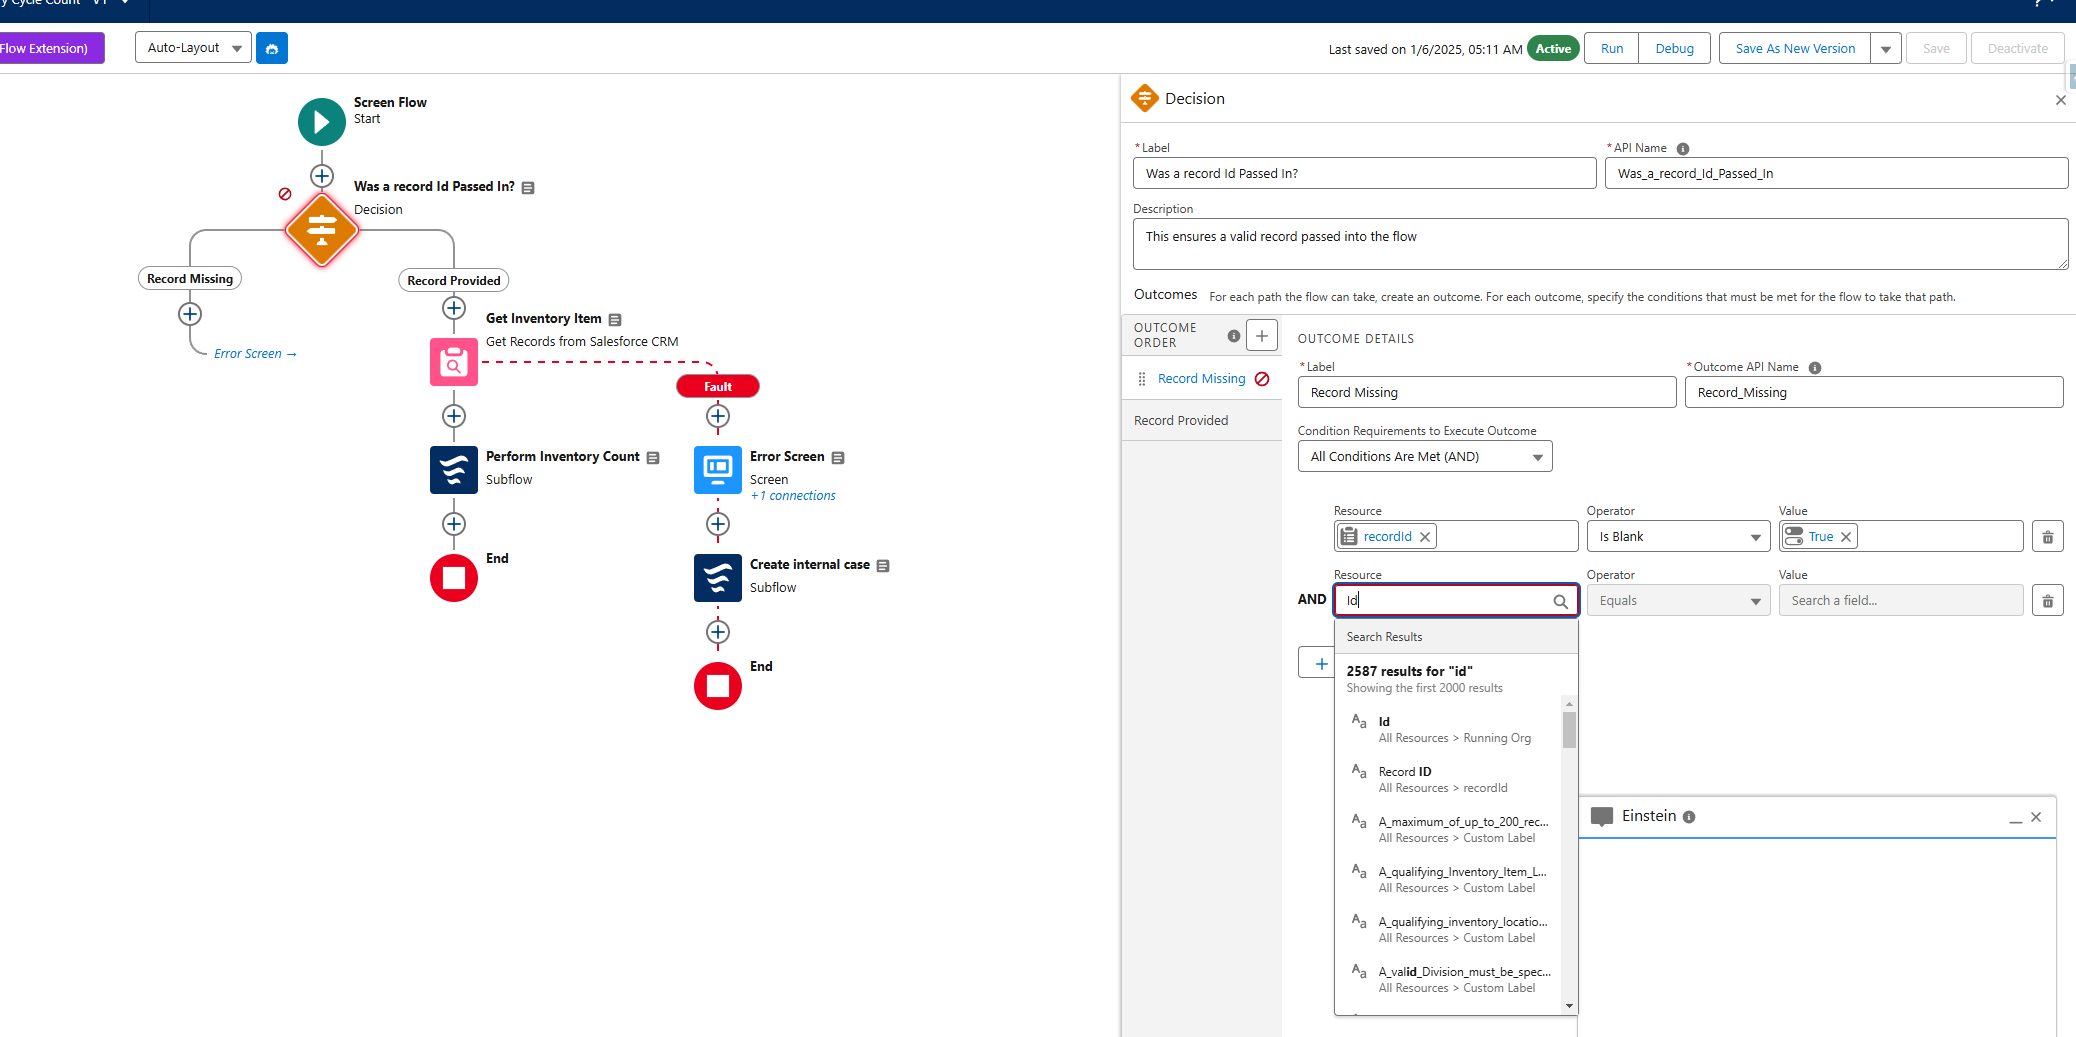Click the Screen Flow Start play icon

321,122
